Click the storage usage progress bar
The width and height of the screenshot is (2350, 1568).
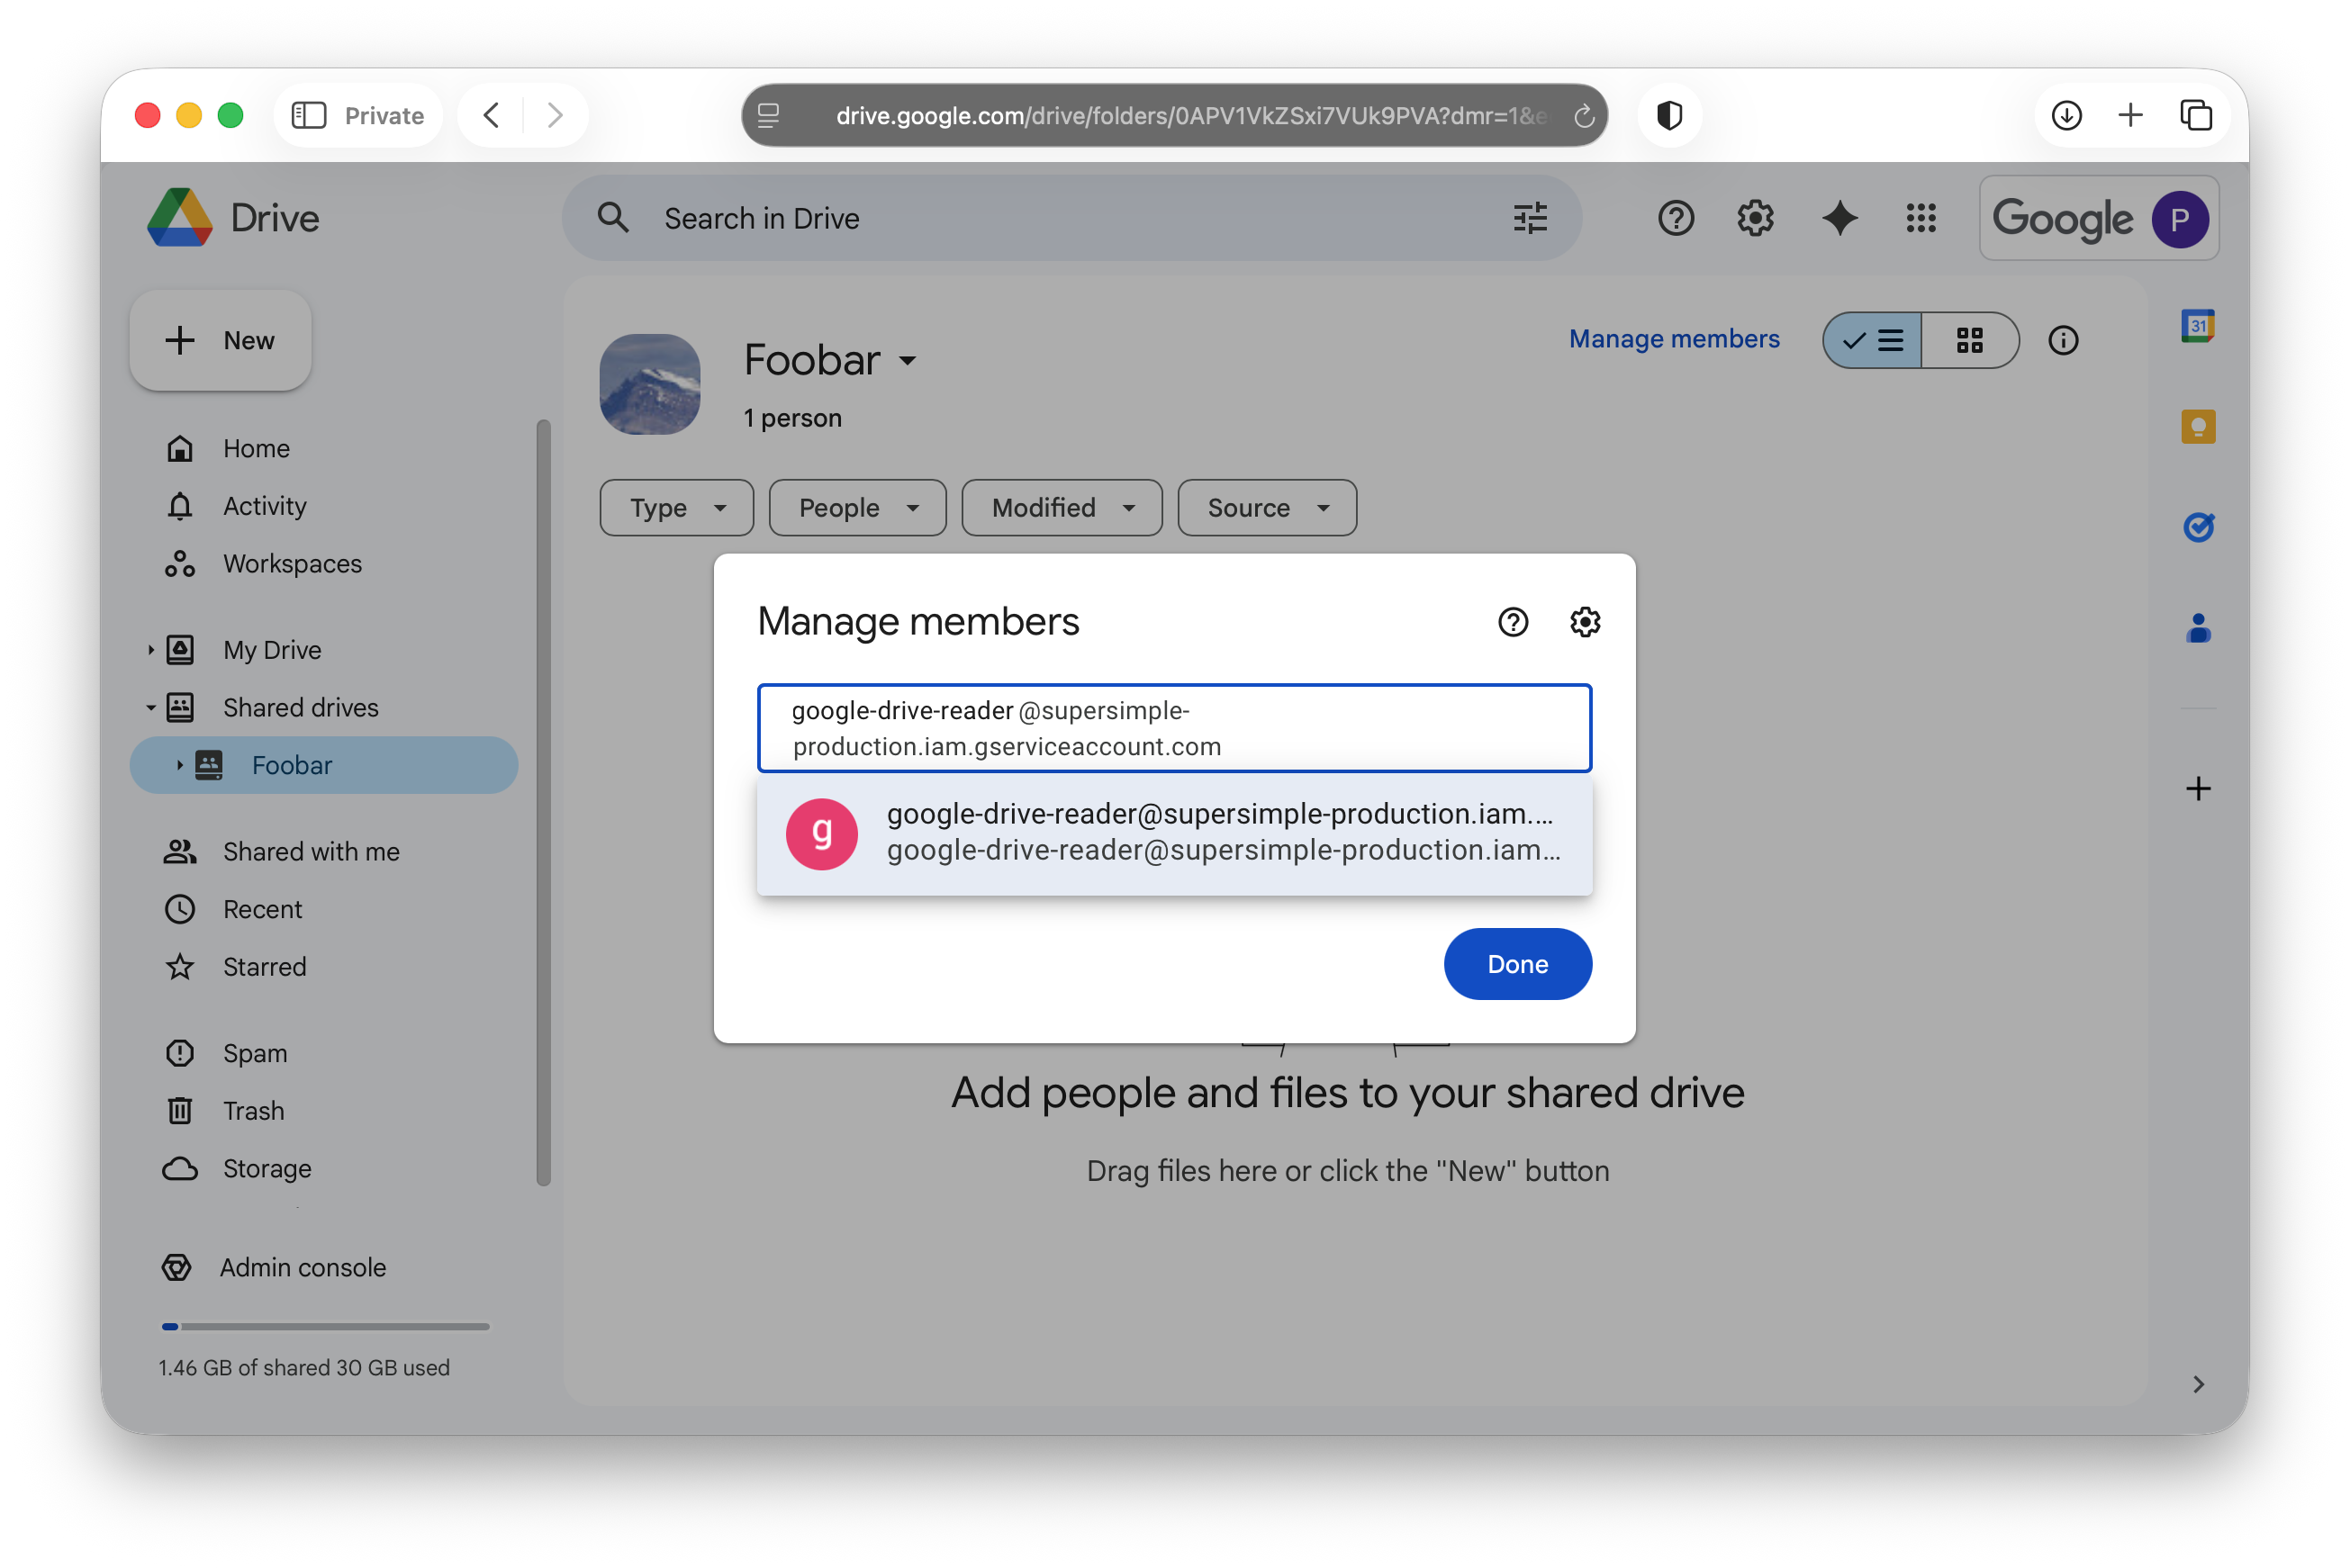tap(325, 1327)
